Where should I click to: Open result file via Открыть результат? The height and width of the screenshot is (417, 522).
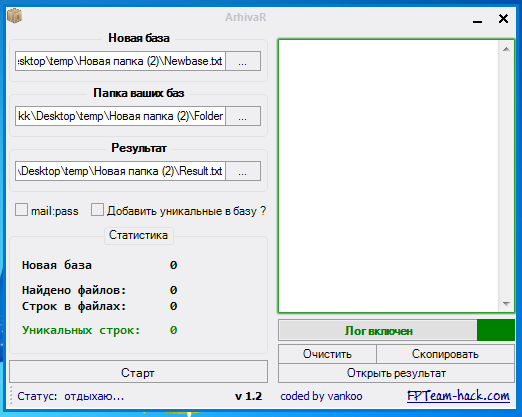(x=396, y=373)
